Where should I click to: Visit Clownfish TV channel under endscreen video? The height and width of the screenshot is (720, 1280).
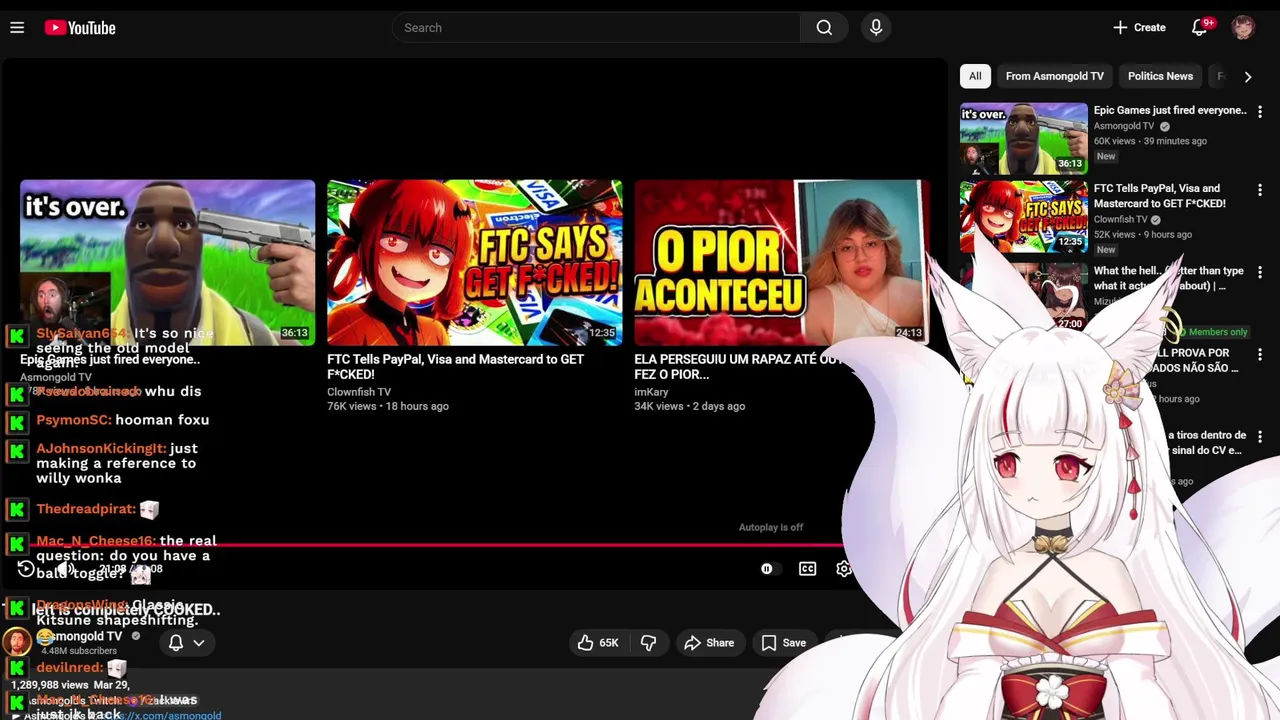359,392
